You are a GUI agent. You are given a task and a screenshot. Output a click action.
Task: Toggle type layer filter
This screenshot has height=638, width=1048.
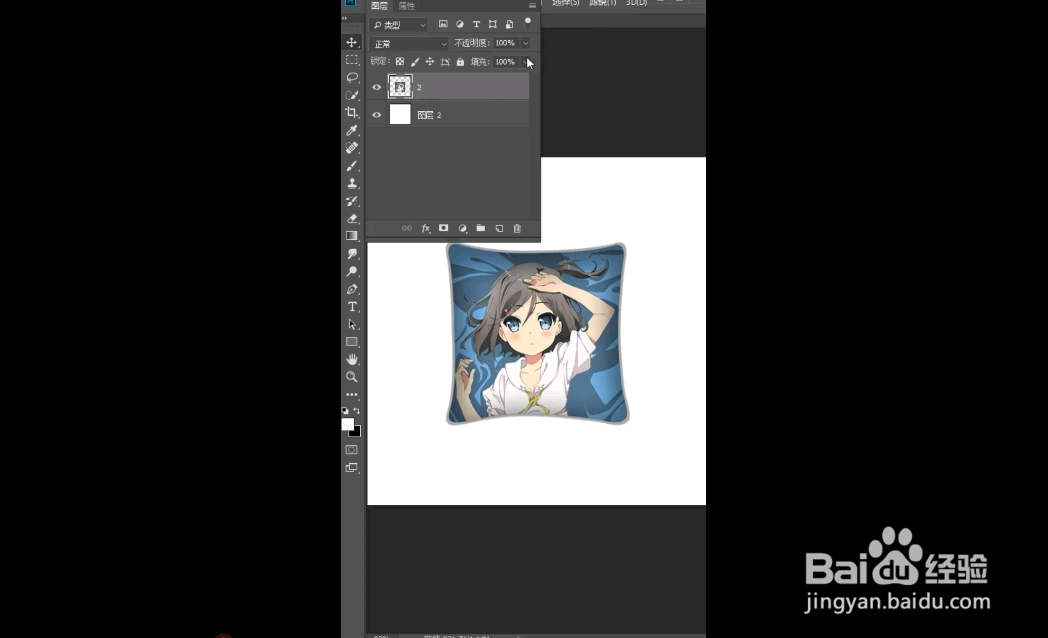tap(477, 24)
